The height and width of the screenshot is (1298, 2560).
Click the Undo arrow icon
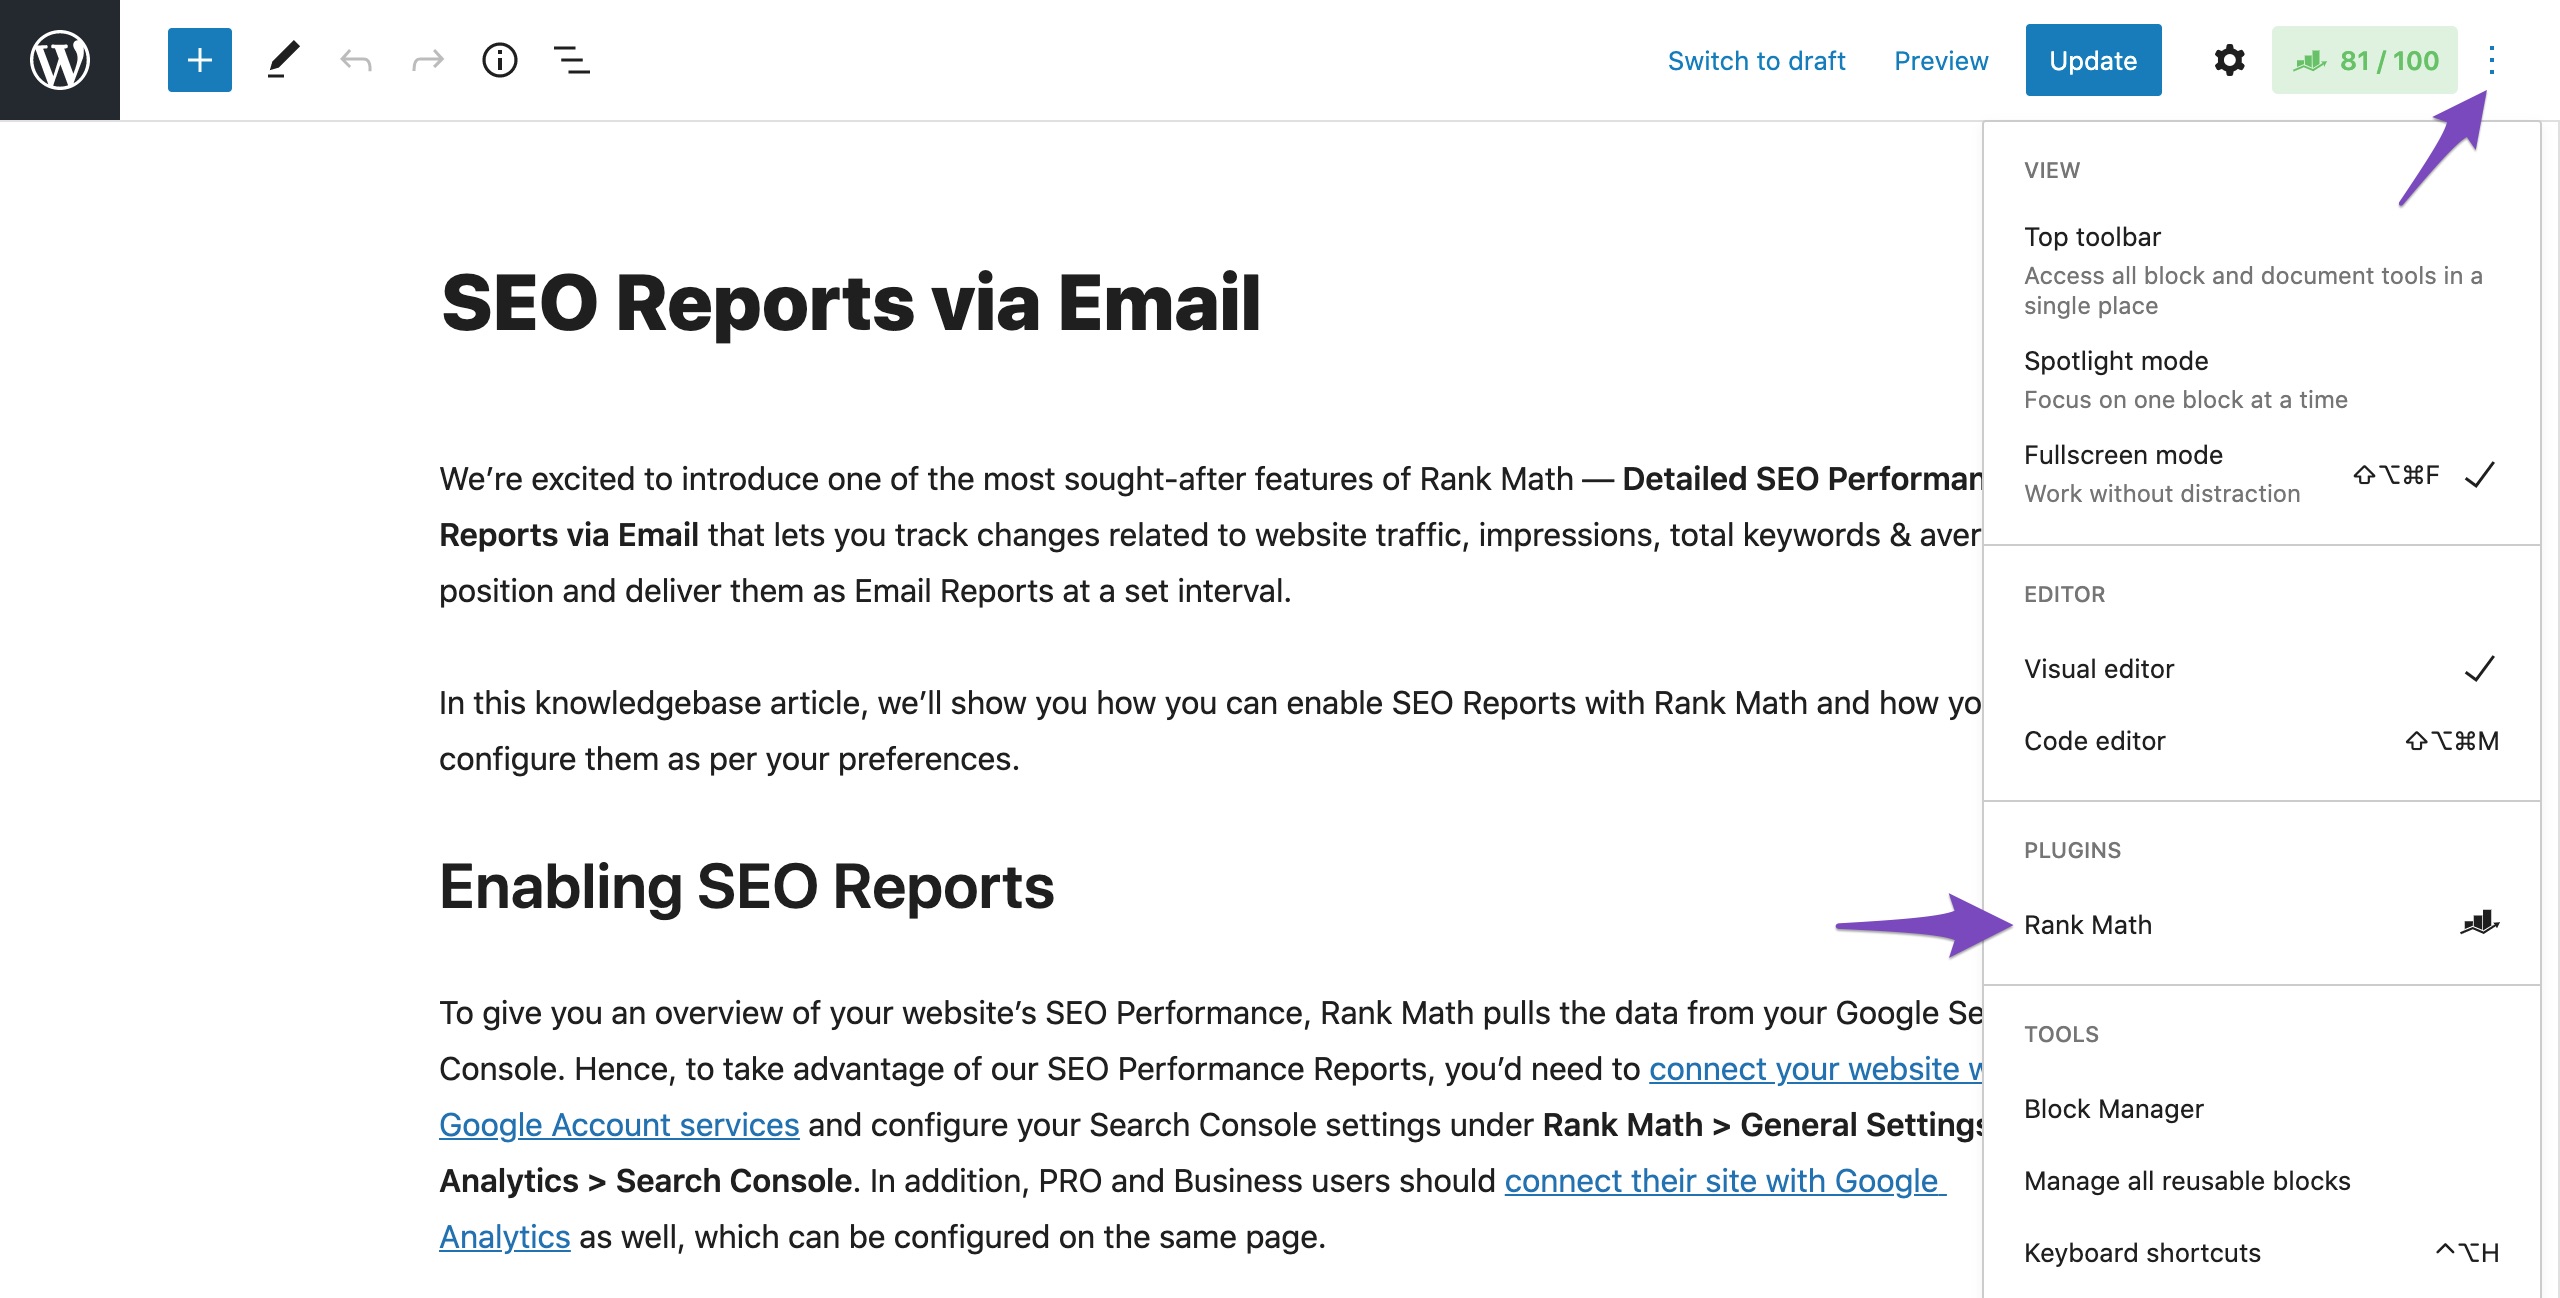coord(356,61)
